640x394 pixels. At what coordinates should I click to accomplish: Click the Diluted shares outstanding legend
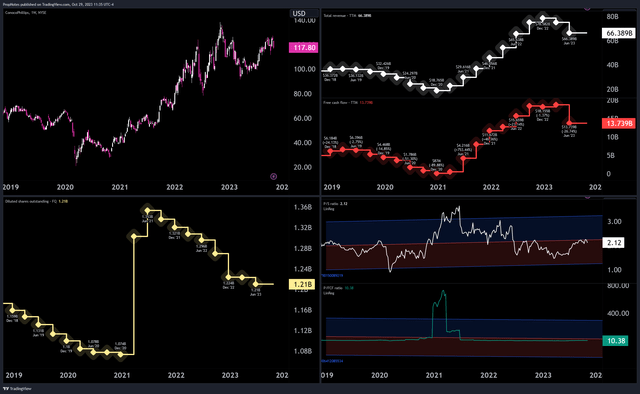tap(36, 201)
